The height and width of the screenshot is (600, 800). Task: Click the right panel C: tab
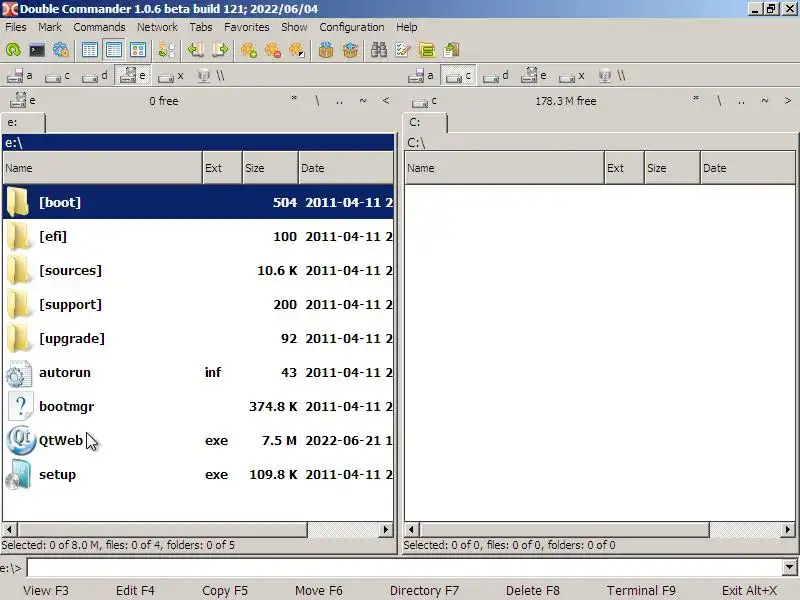425,123
